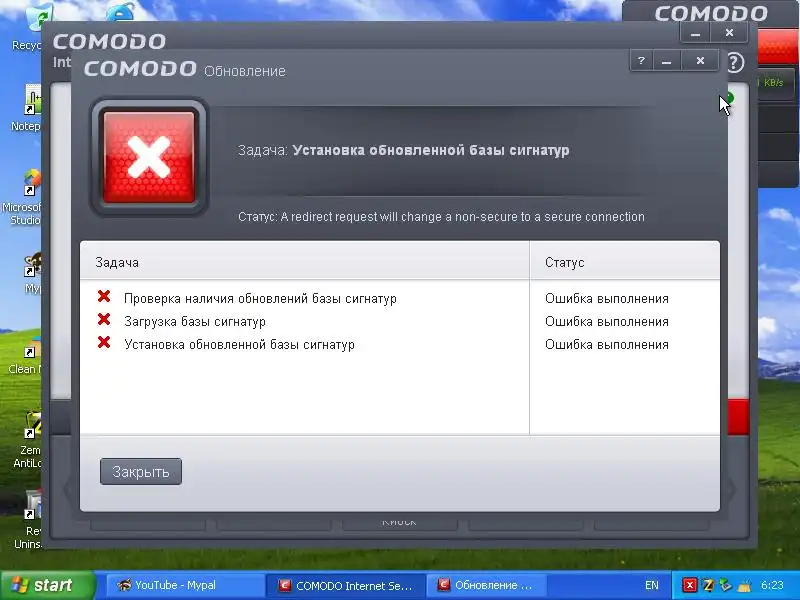Screen dimensions: 800x600
Task: Click red X beside Установка обновленной базы сигнатур row
Action: click(104, 342)
